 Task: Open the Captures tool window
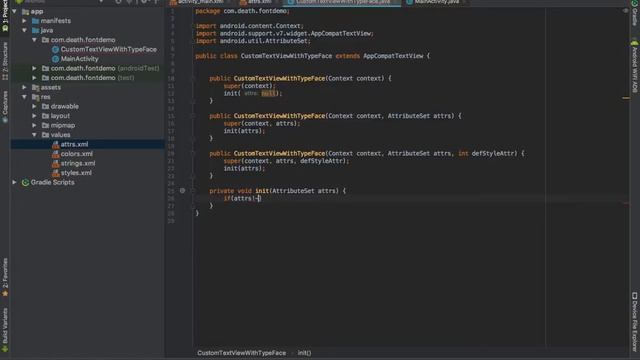(5, 107)
